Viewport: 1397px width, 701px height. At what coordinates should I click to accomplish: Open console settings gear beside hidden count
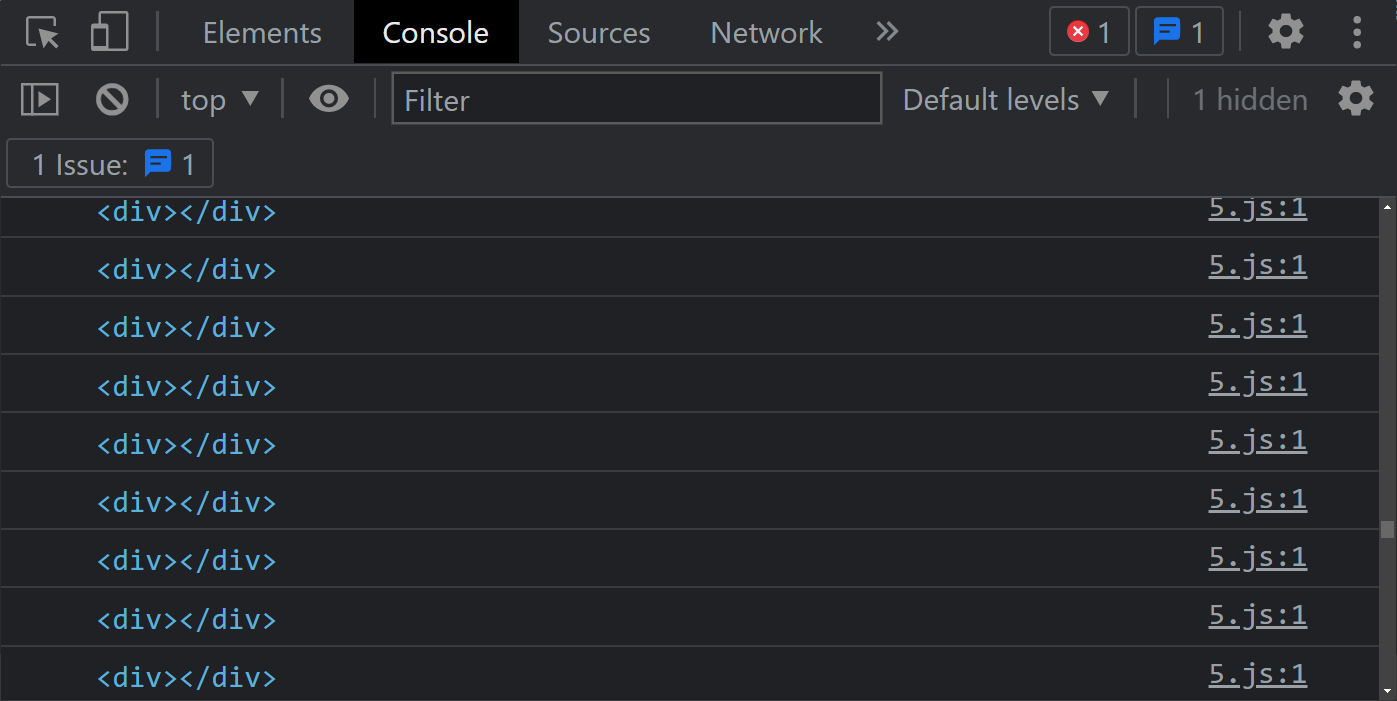click(1356, 99)
